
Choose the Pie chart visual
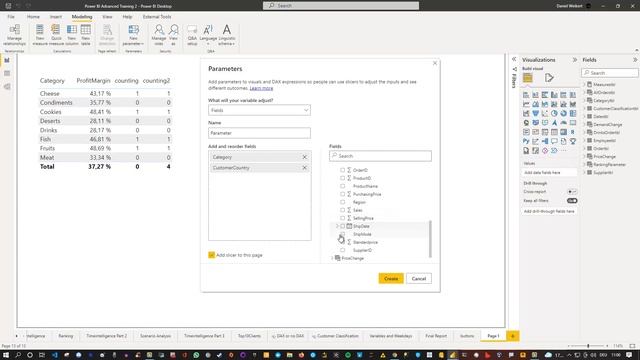(x=554, y=113)
